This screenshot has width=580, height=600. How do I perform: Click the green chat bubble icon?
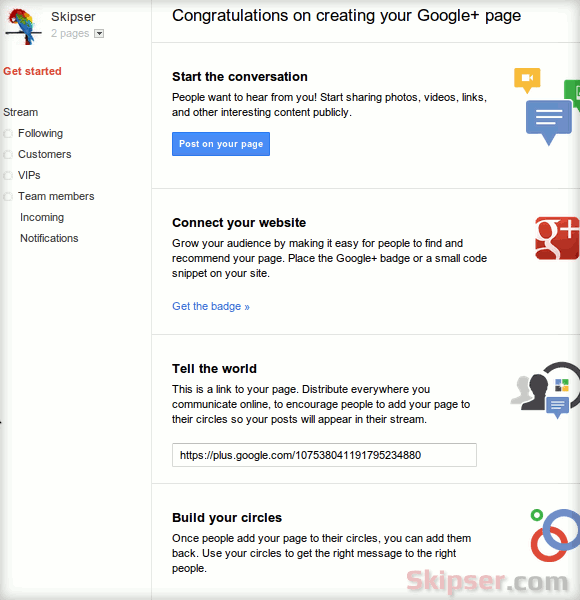coord(572,93)
